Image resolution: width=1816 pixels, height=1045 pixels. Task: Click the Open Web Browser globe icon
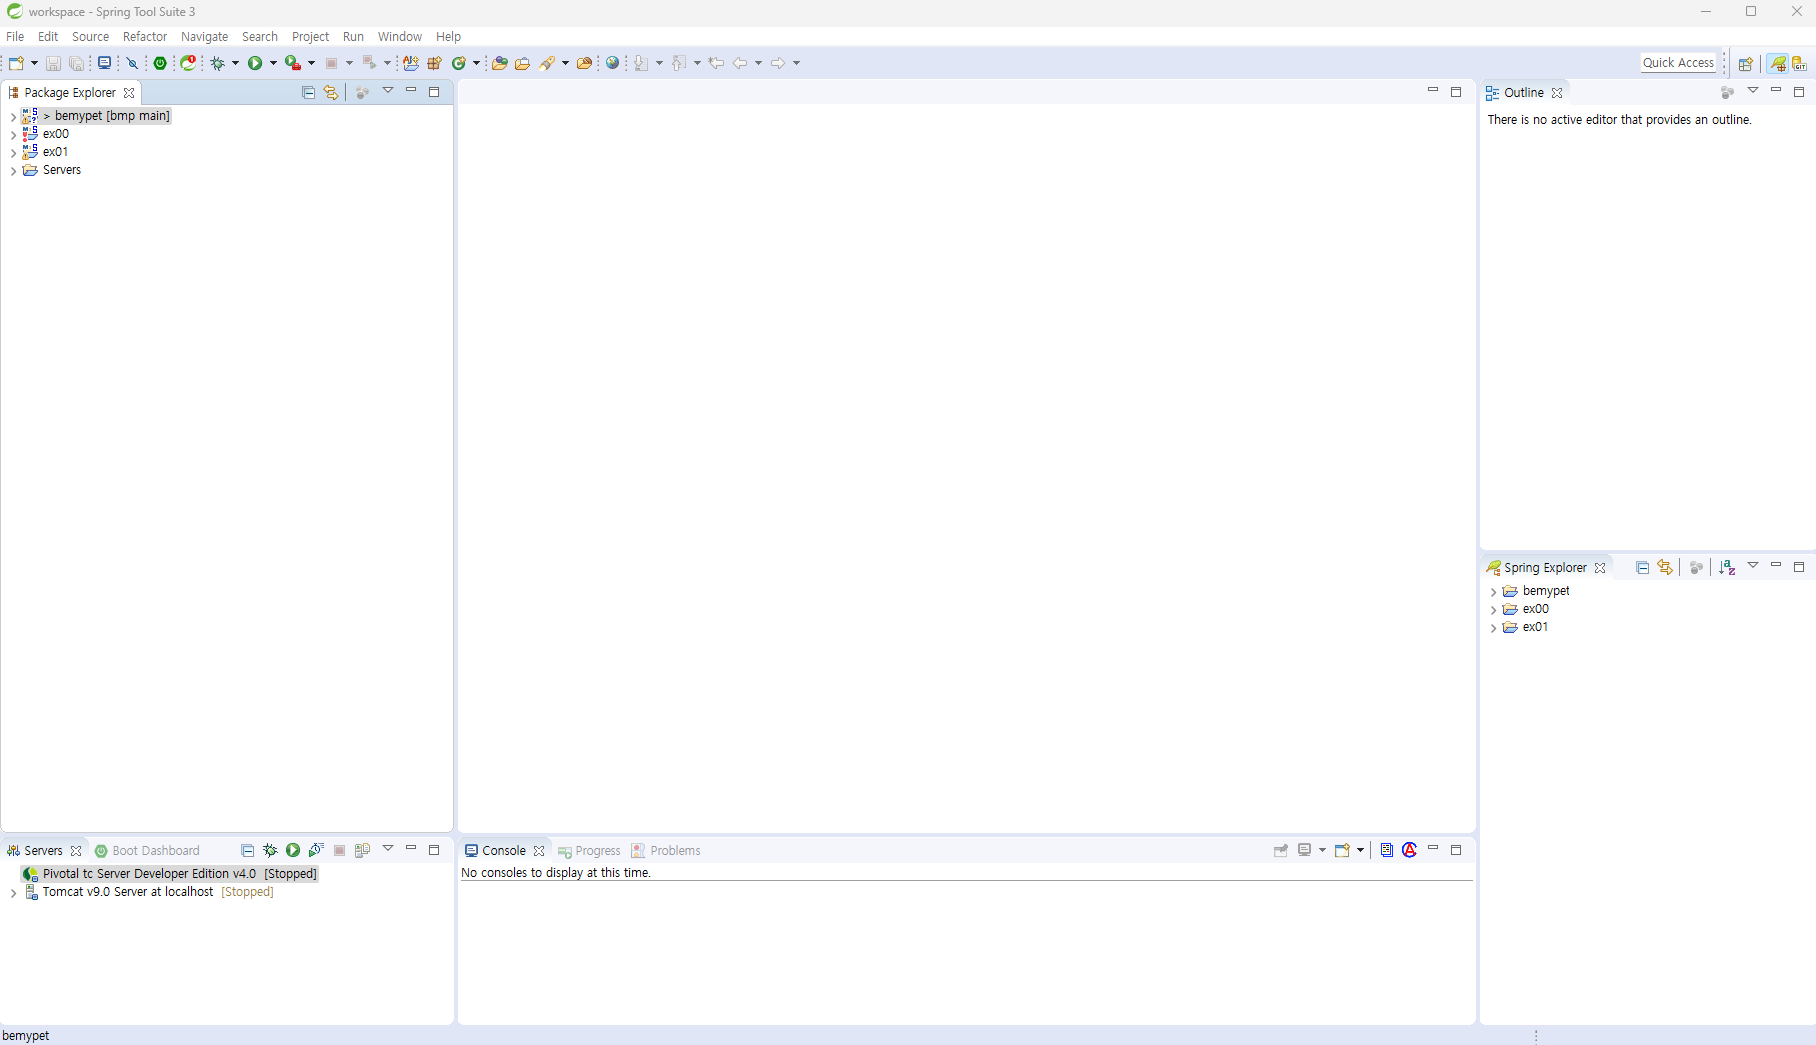(x=613, y=63)
